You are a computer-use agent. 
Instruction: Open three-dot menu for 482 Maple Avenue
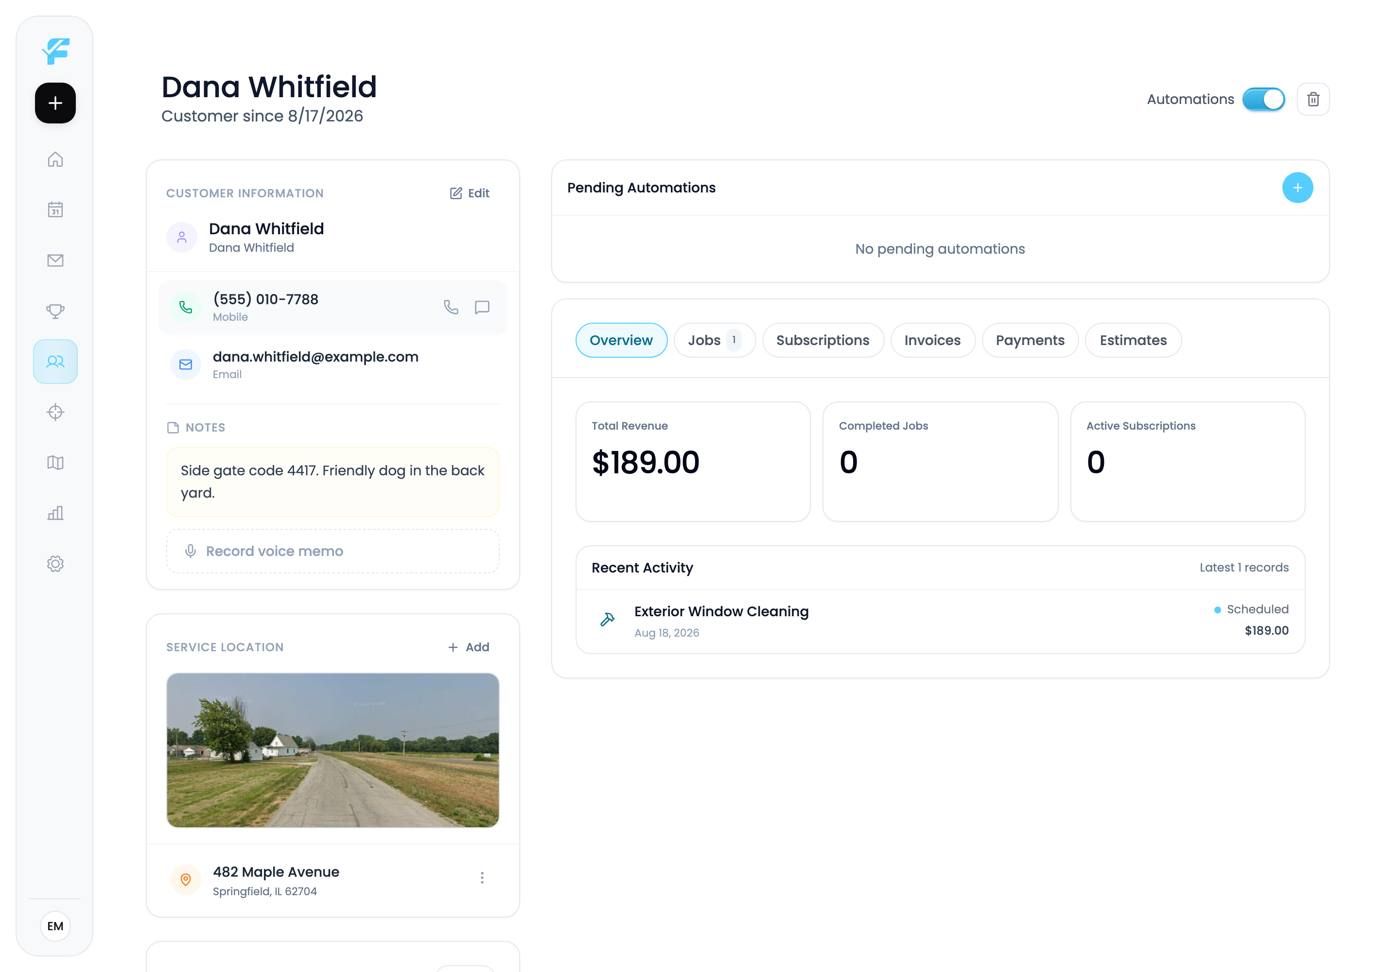click(x=482, y=878)
